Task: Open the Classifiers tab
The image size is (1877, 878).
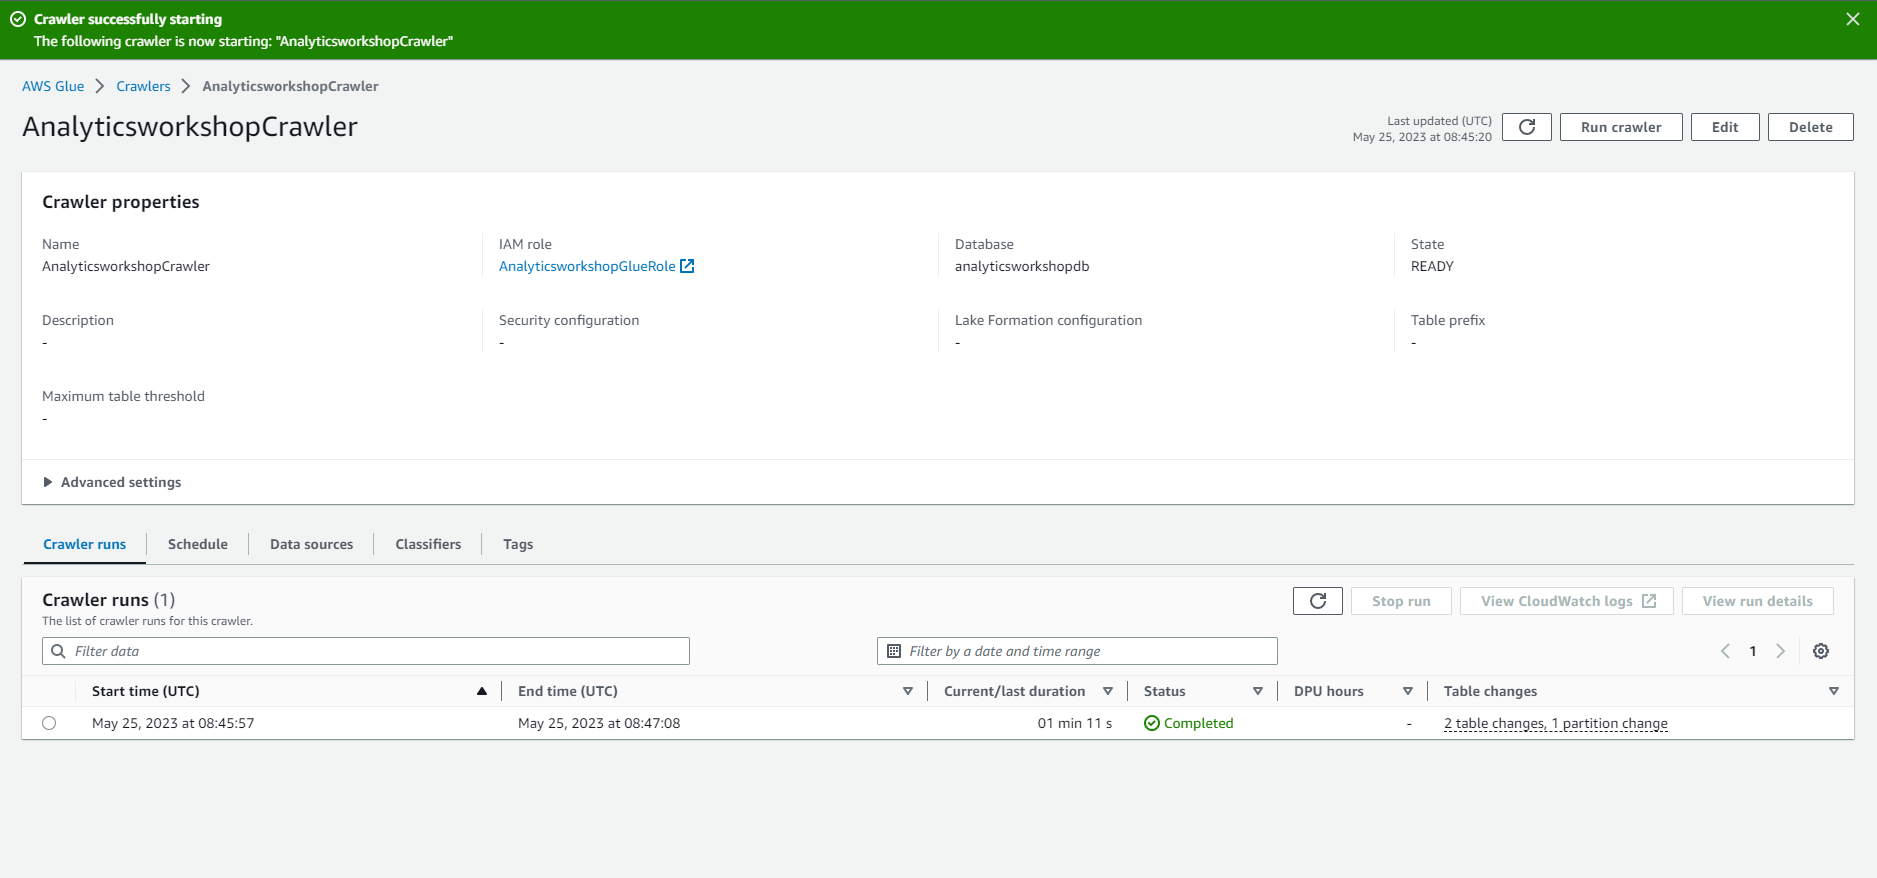Action: point(428,544)
